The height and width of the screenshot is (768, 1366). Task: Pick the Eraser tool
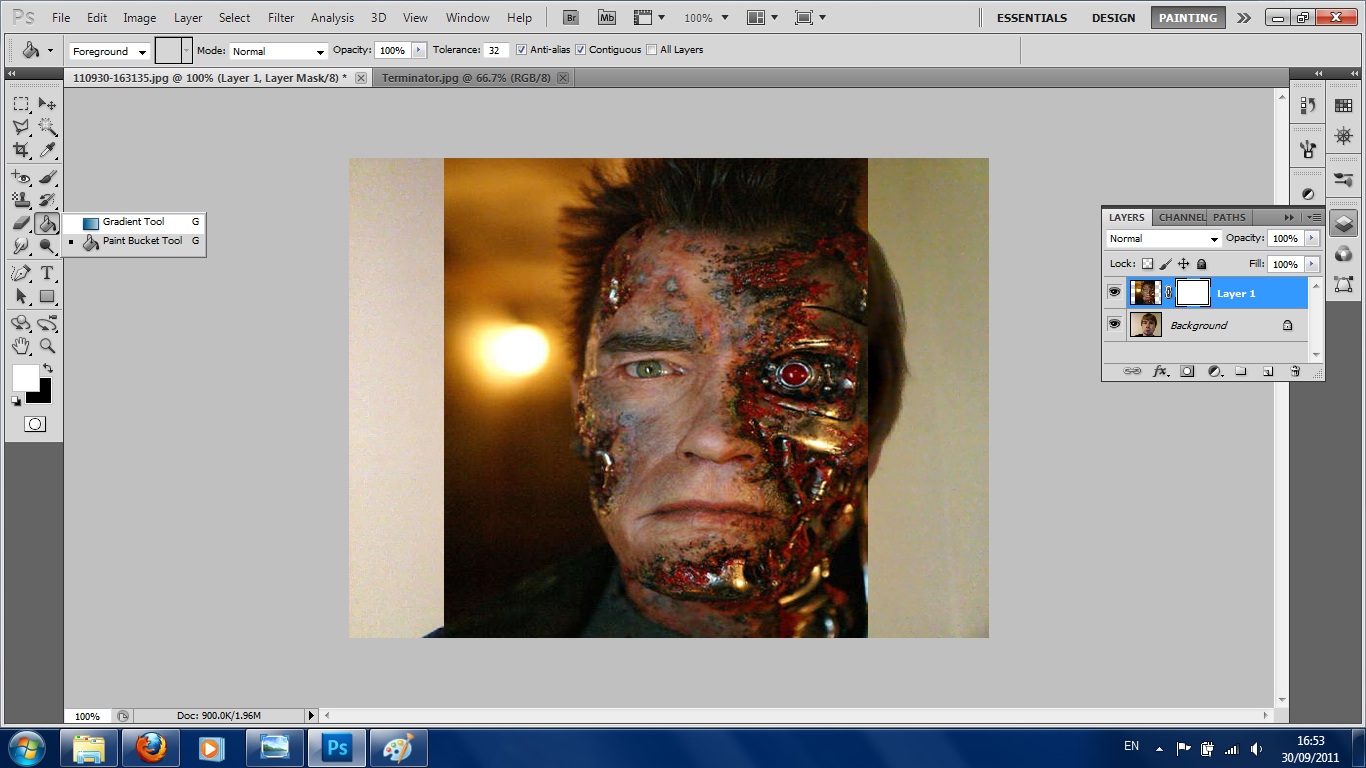(21, 223)
